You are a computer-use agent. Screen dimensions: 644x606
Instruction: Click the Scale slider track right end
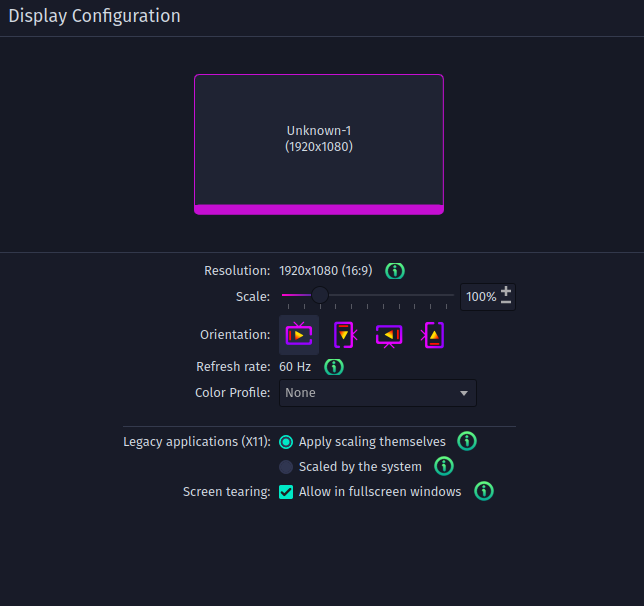click(x=451, y=295)
